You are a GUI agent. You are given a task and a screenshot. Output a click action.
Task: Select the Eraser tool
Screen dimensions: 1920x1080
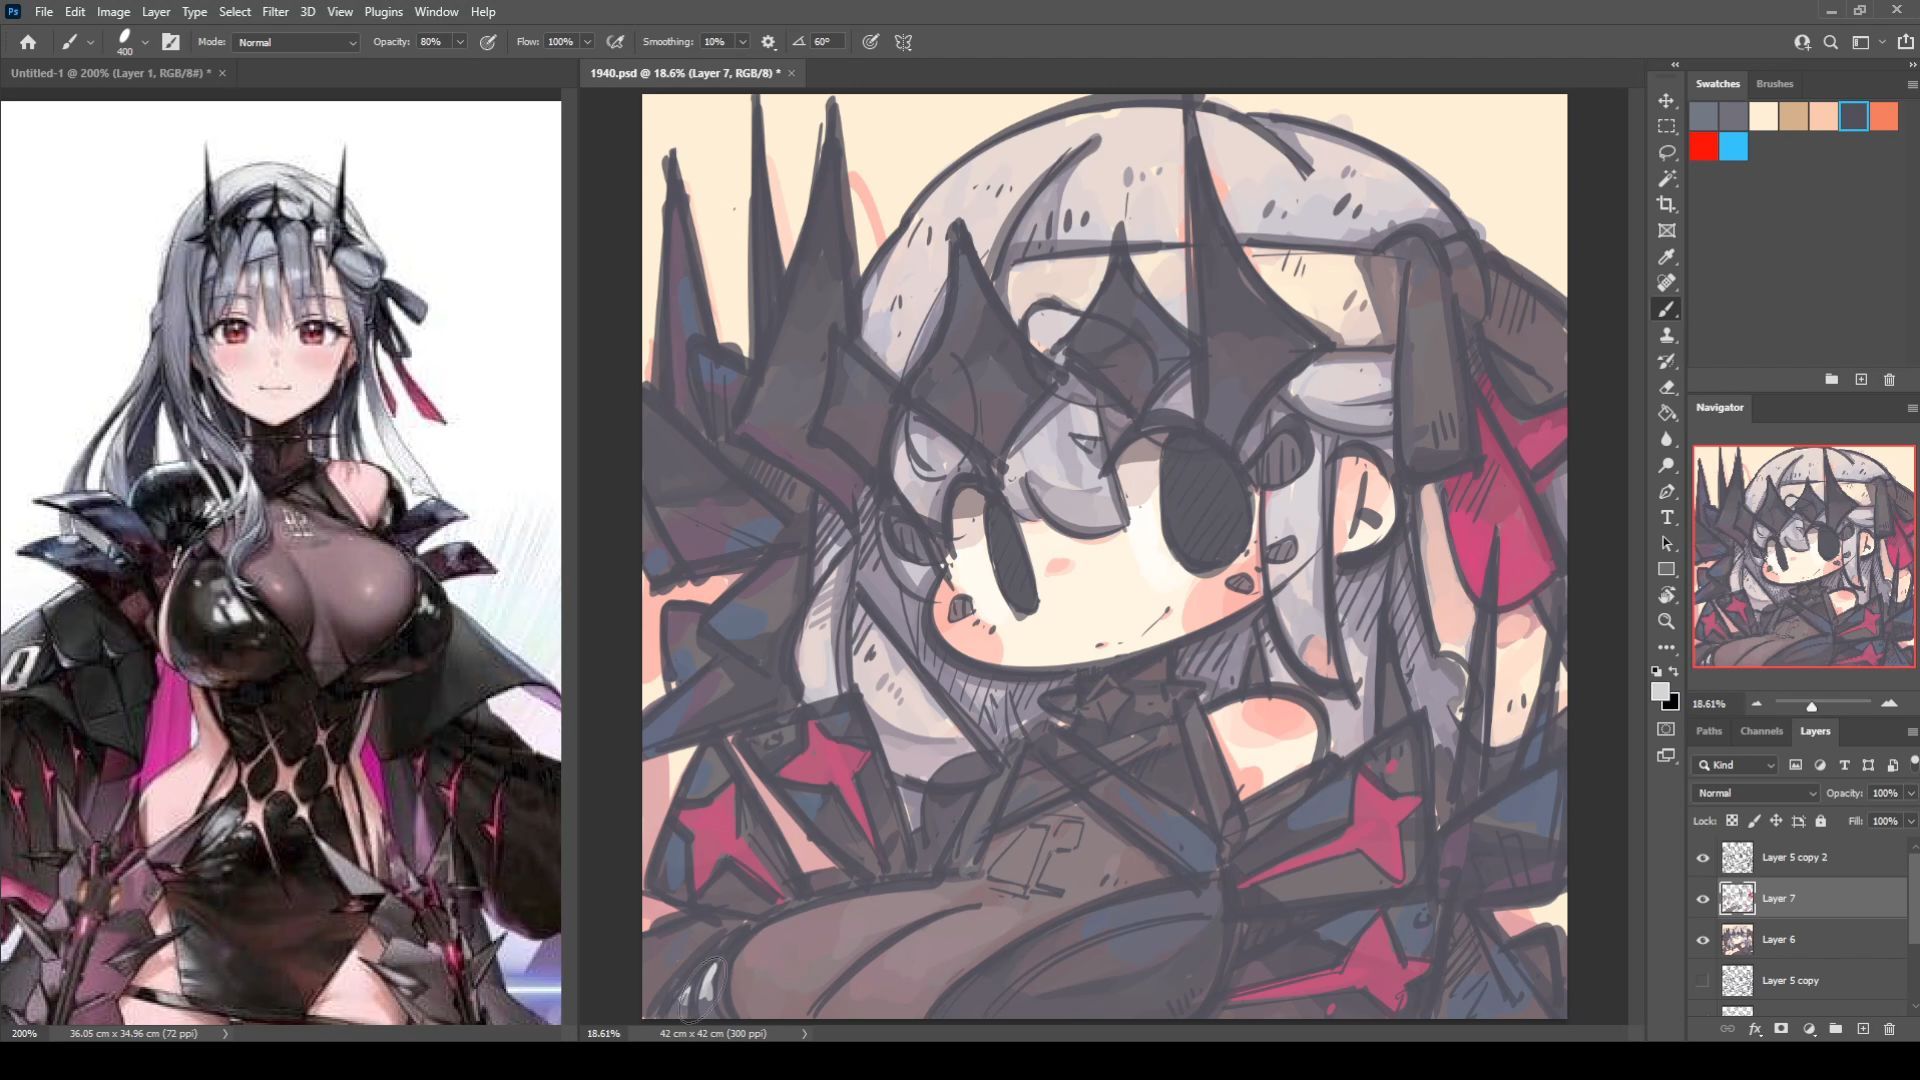pyautogui.click(x=1666, y=388)
